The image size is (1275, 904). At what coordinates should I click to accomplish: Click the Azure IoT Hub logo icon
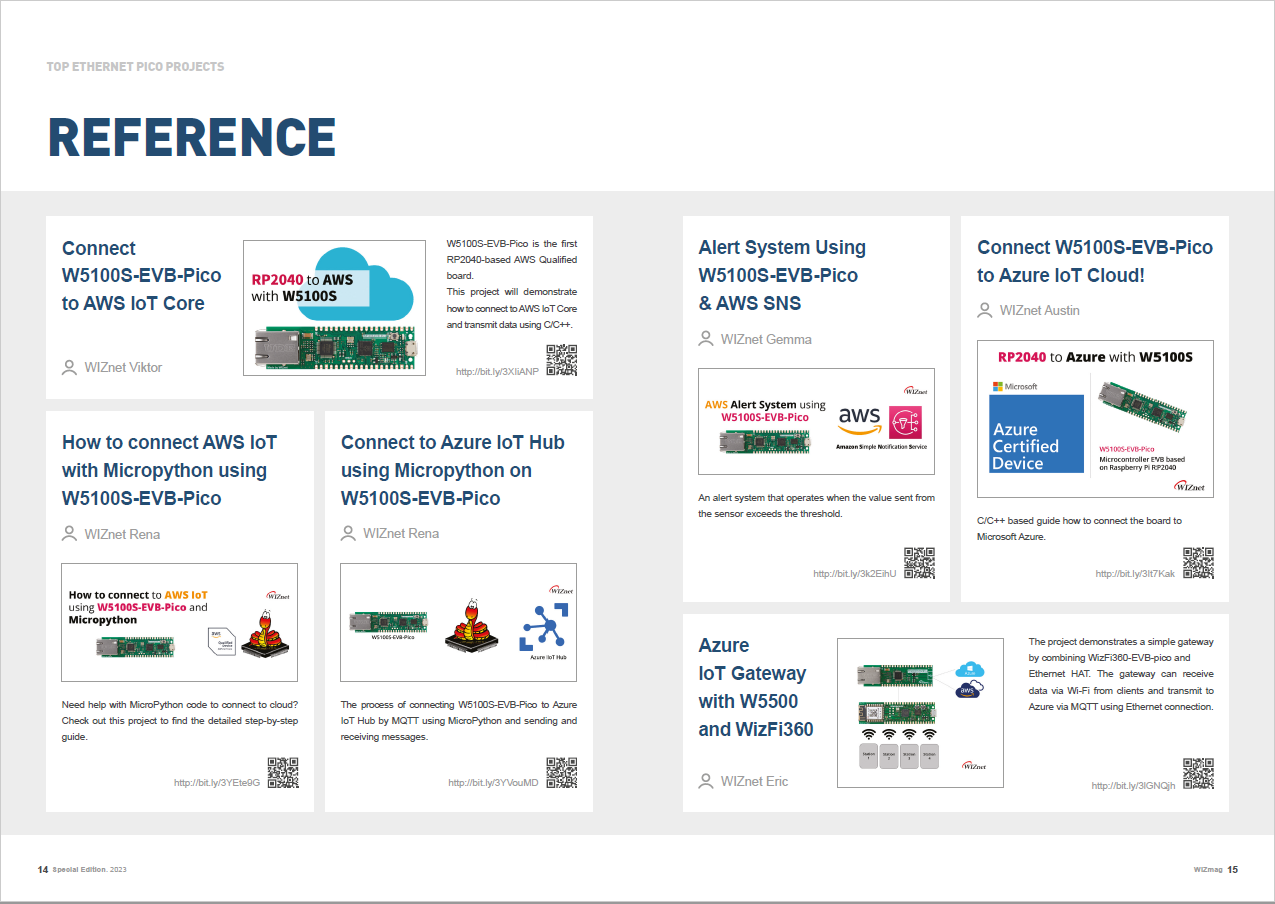pos(543,628)
